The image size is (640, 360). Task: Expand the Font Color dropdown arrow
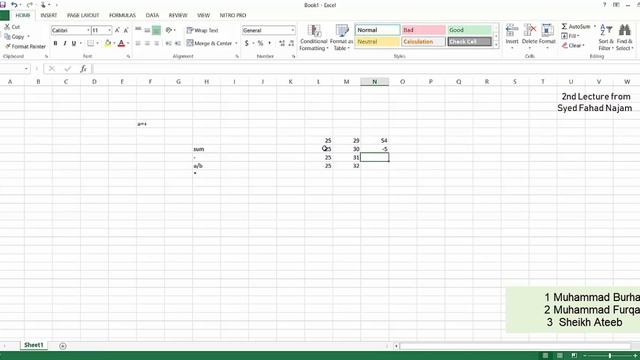point(128,43)
